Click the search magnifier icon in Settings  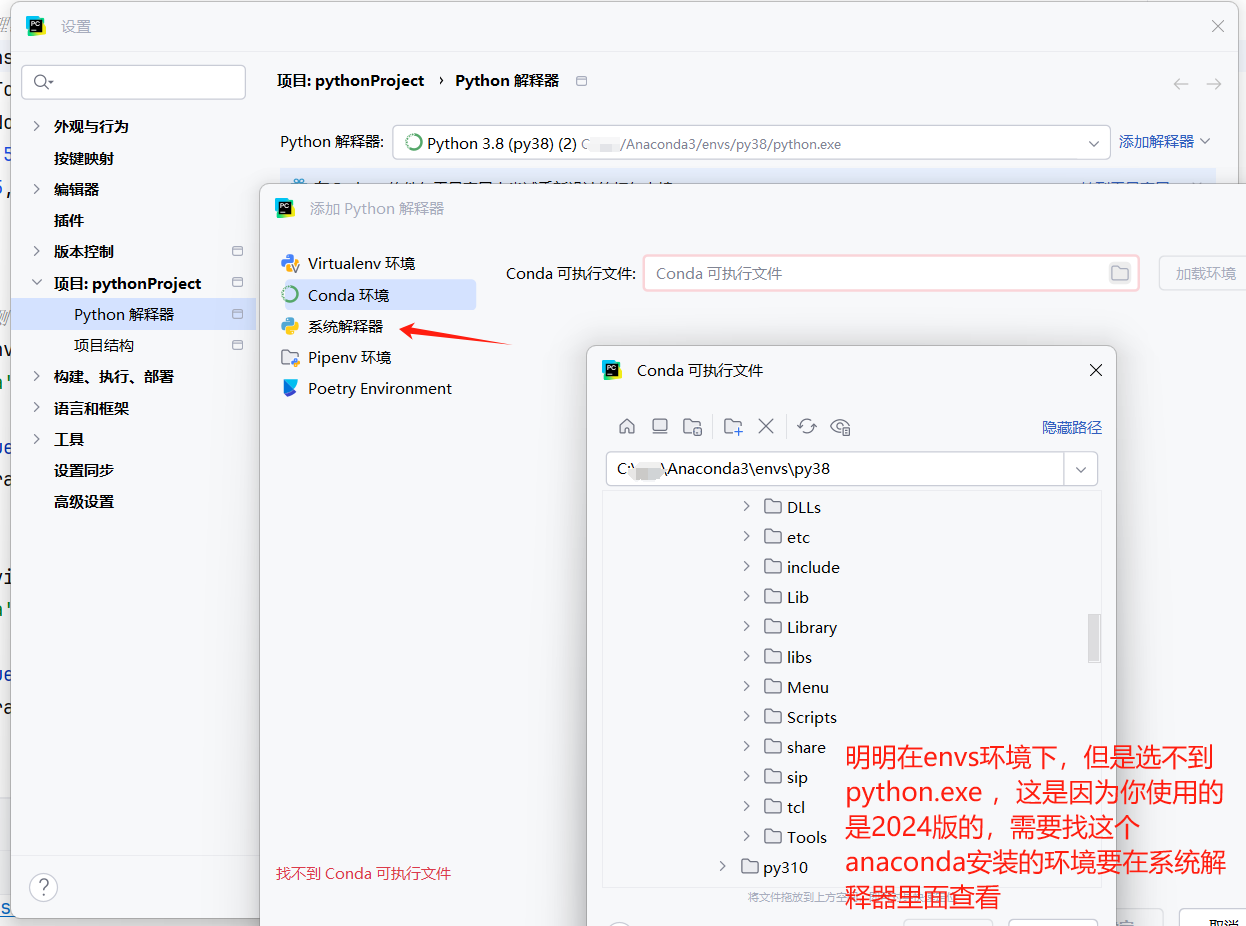click(x=42, y=82)
